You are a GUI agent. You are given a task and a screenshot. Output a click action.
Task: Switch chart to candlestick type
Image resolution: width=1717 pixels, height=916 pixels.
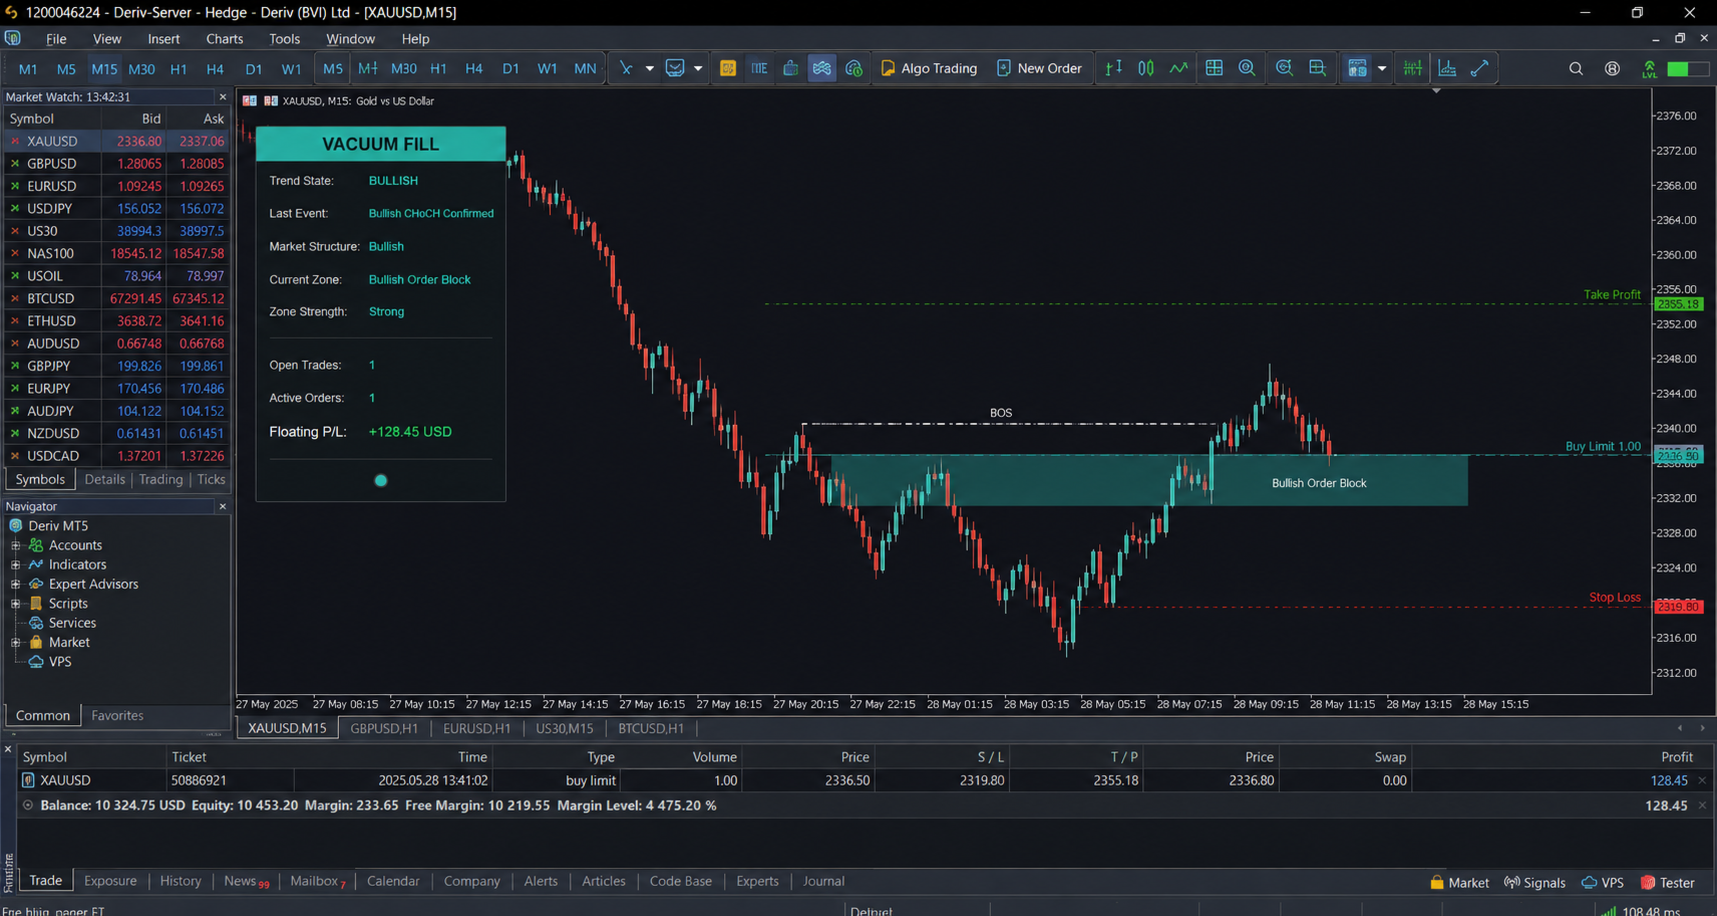coord(1146,68)
